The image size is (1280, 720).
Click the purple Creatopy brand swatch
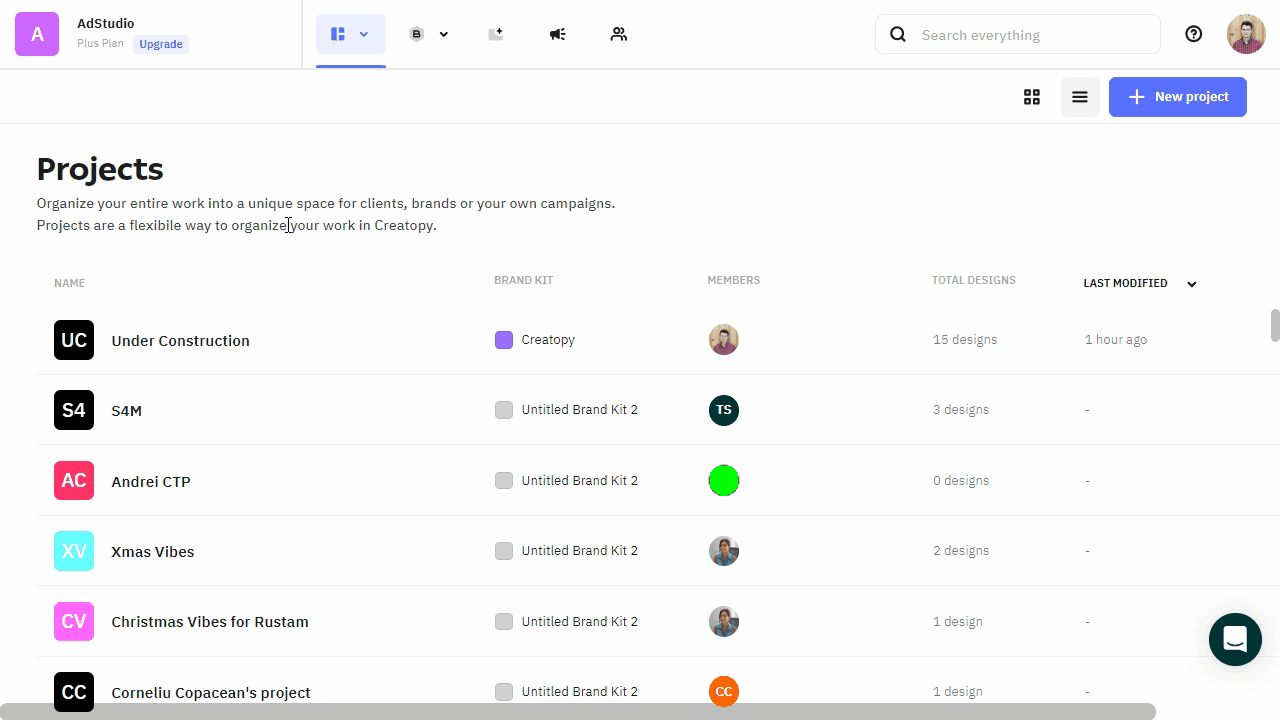pyautogui.click(x=504, y=340)
